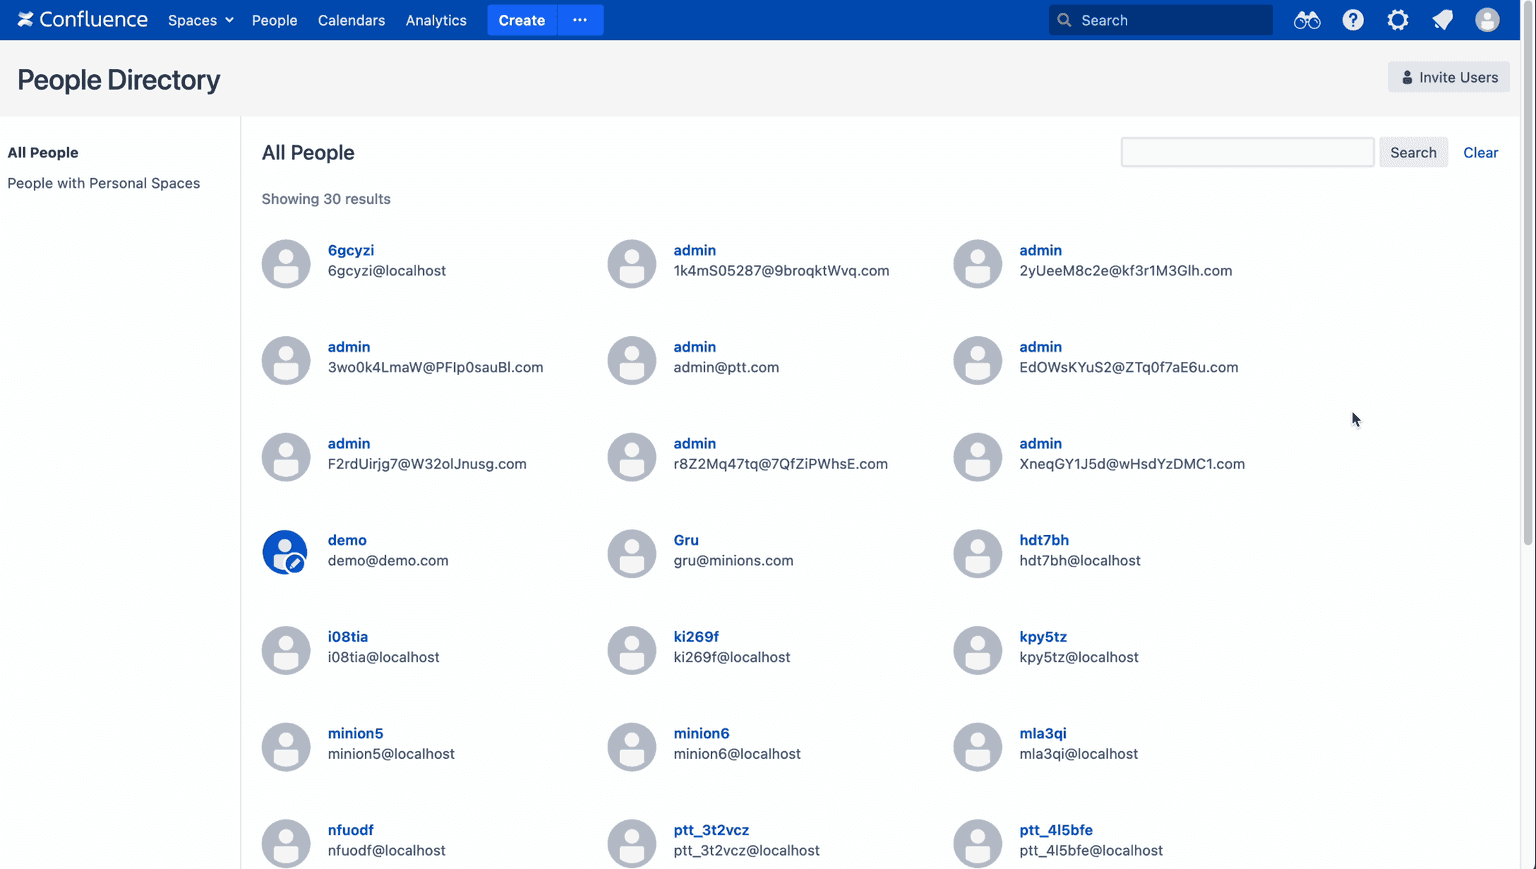This screenshot has width=1536, height=869.
Task: Open the space directory binoculars icon
Action: point(1307,20)
